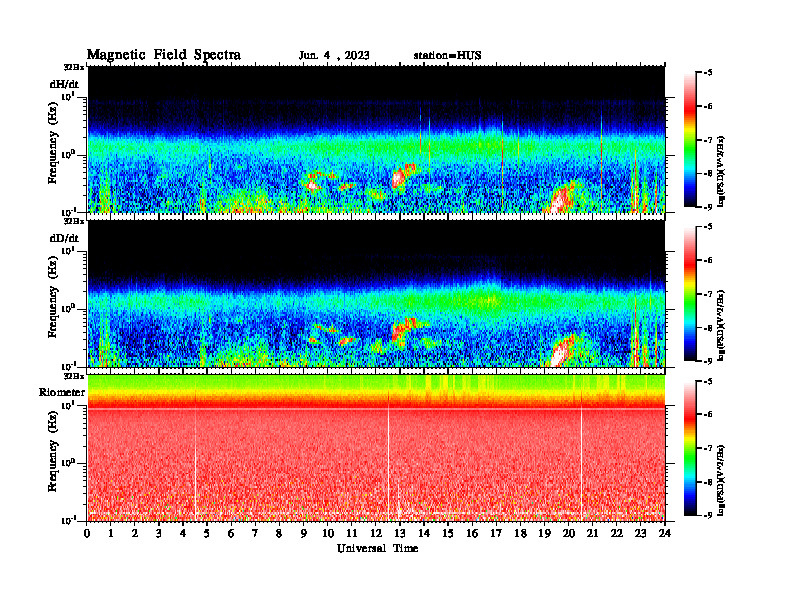Click hour 11 on Universal Time axis
Image resolution: width=792 pixels, height=612 pixels.
coord(352,534)
